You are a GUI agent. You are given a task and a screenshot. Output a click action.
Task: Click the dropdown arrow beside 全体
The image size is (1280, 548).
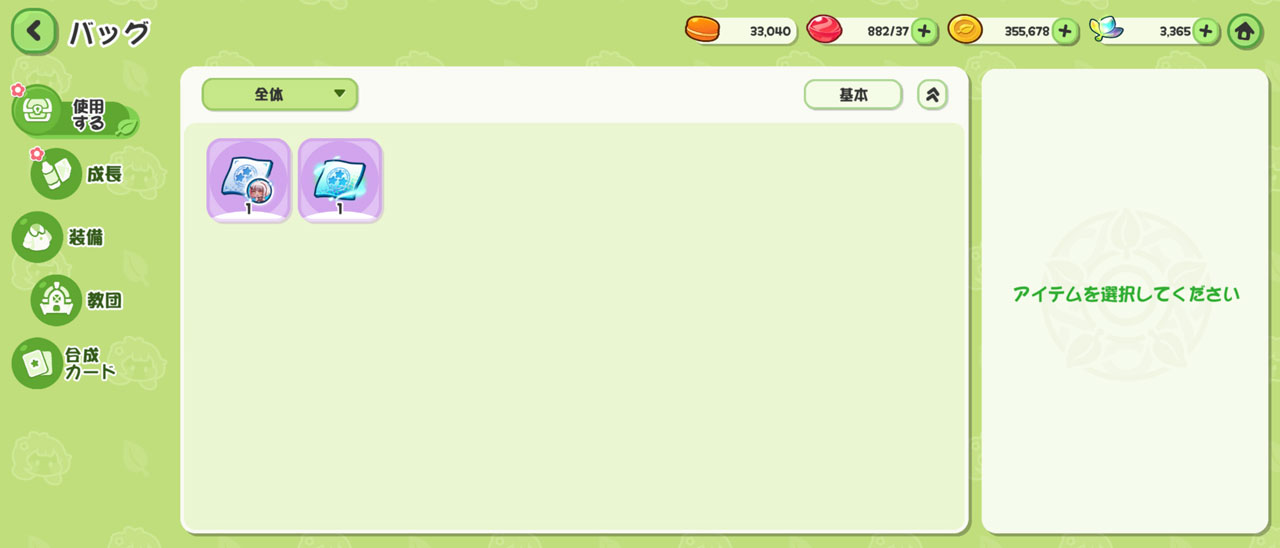point(339,94)
